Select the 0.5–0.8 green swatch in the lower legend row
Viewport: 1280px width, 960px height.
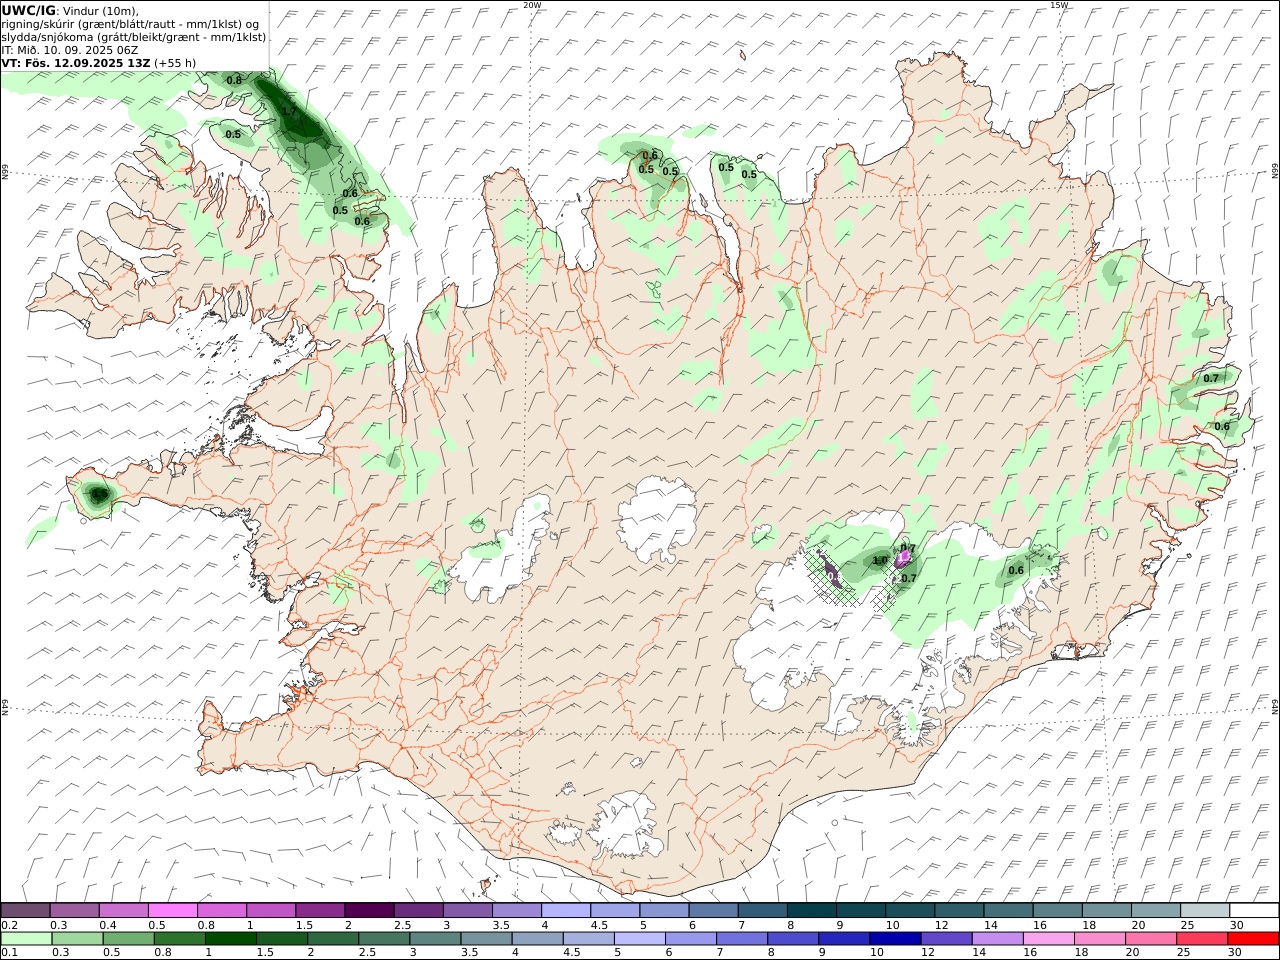[x=128, y=938]
